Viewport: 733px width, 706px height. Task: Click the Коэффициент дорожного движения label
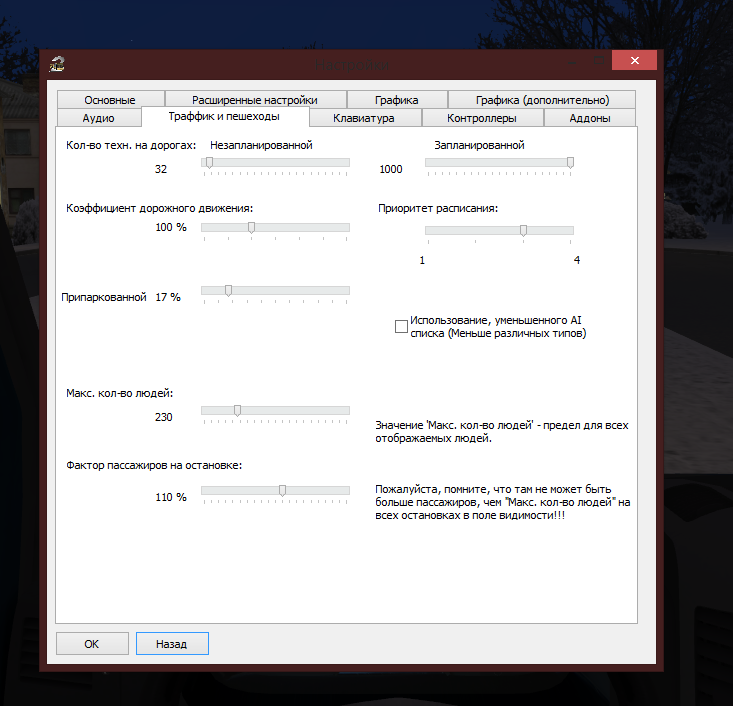[159, 209]
